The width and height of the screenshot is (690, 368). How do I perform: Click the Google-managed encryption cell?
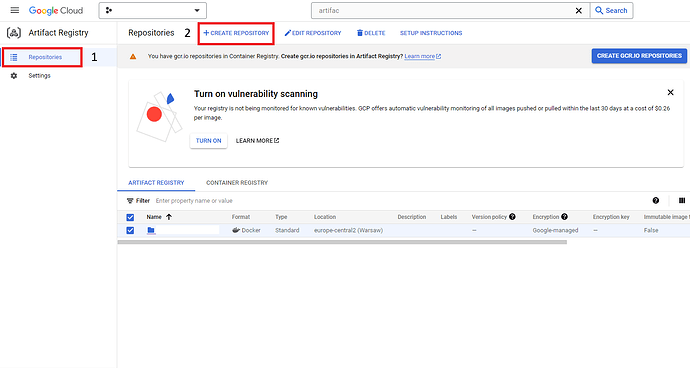tap(555, 230)
